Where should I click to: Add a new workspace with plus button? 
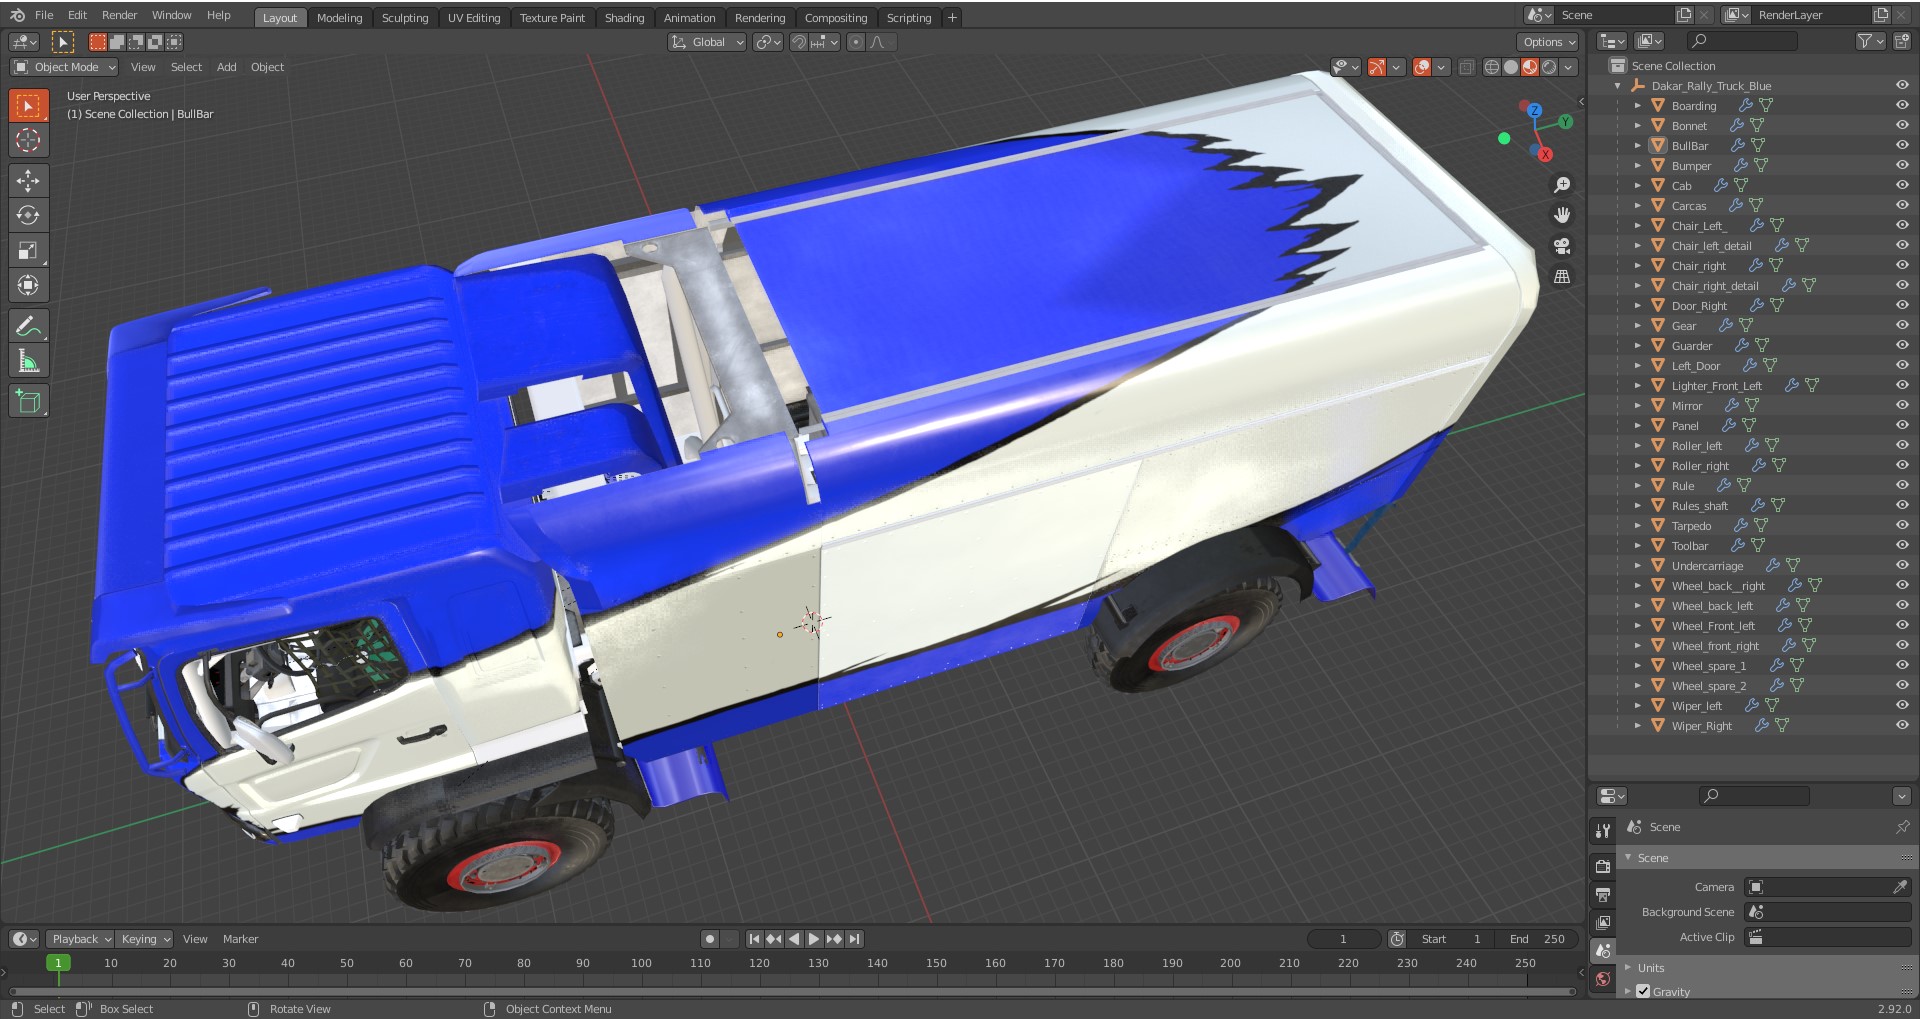pos(952,18)
